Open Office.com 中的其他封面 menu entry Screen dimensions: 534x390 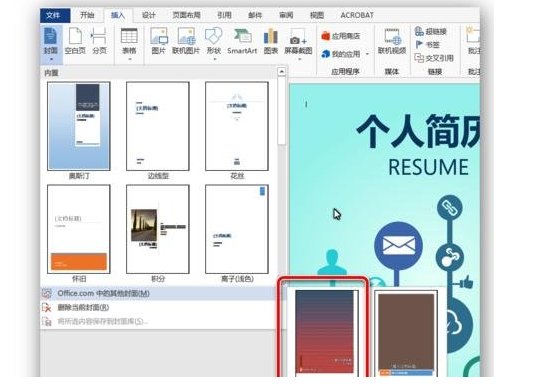[x=158, y=293]
